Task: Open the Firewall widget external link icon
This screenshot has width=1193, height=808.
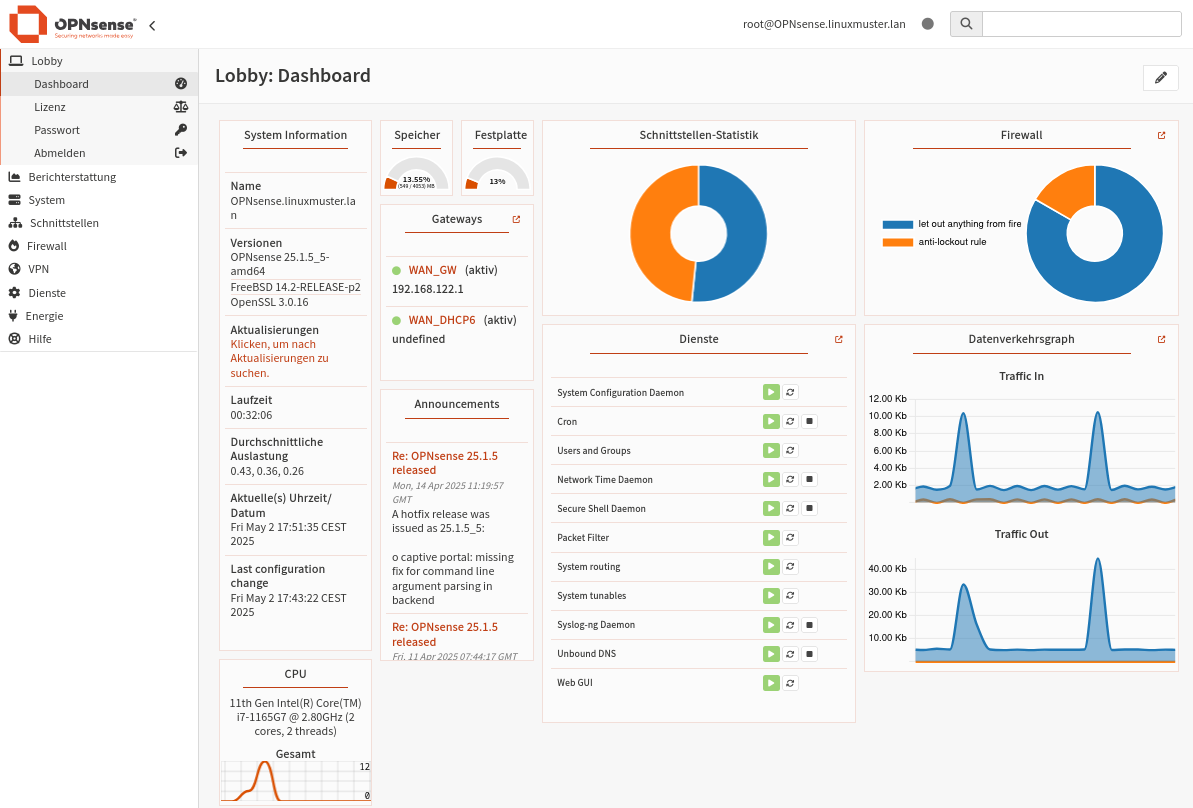Action: pos(1161,135)
